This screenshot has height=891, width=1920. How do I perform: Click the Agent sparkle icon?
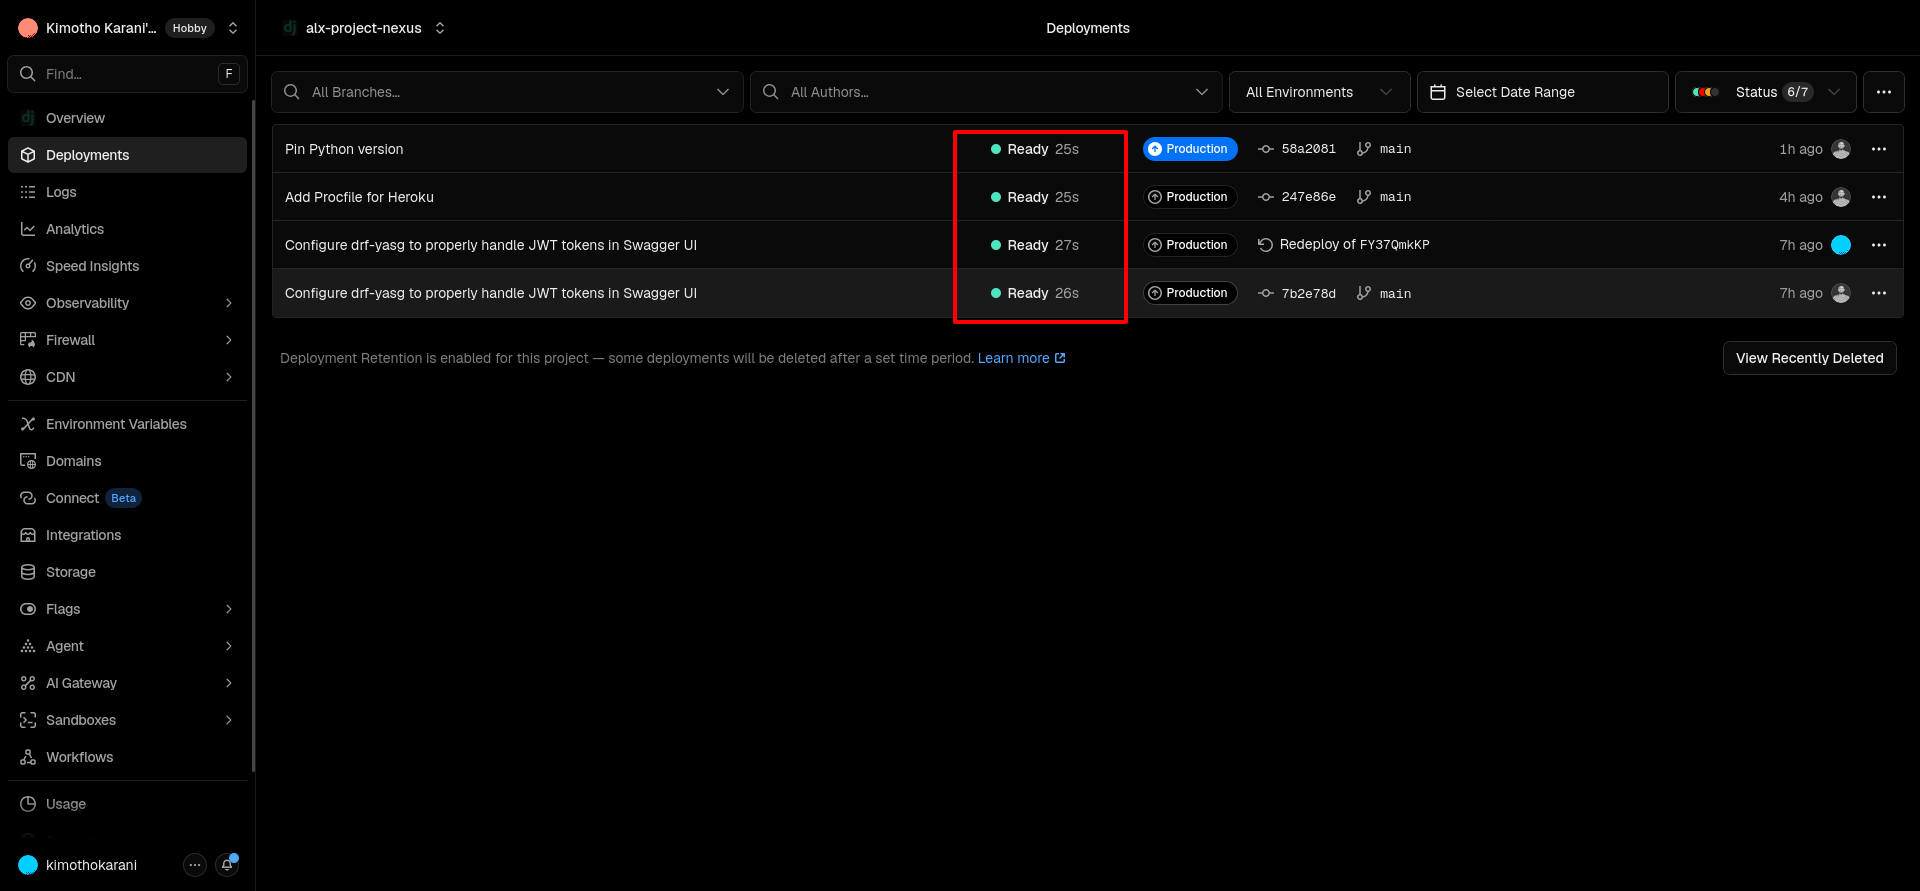28,646
